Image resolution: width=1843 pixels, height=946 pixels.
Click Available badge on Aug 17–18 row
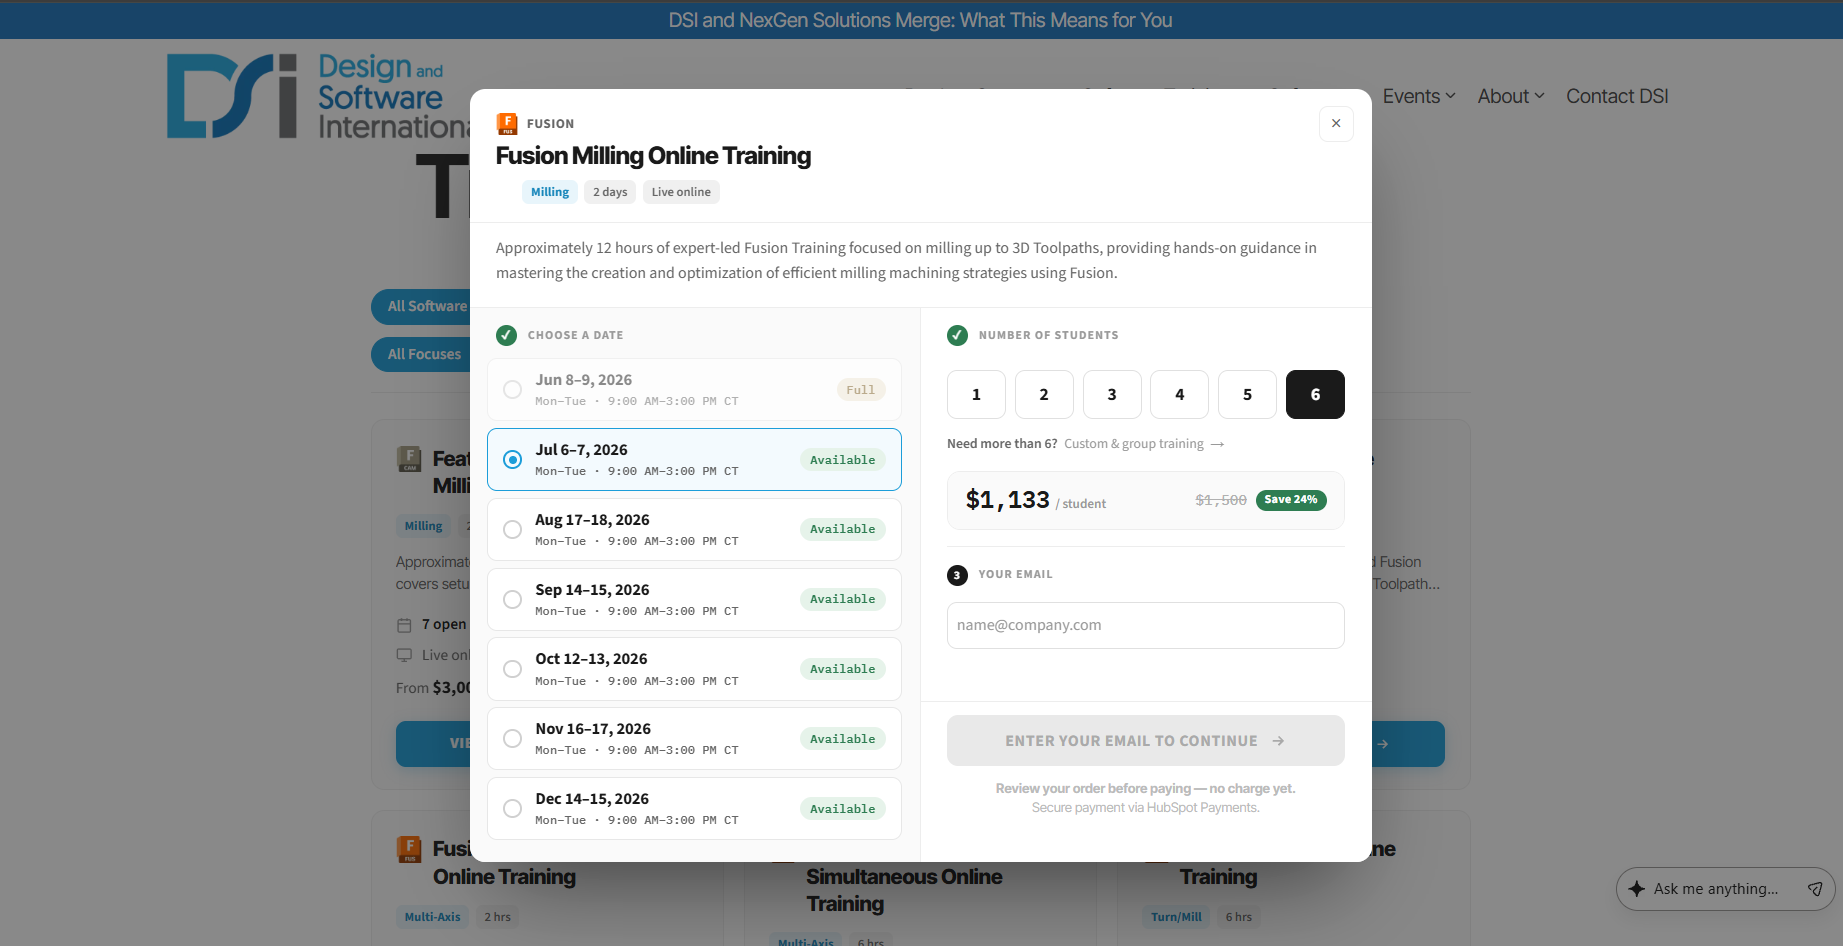(x=843, y=529)
